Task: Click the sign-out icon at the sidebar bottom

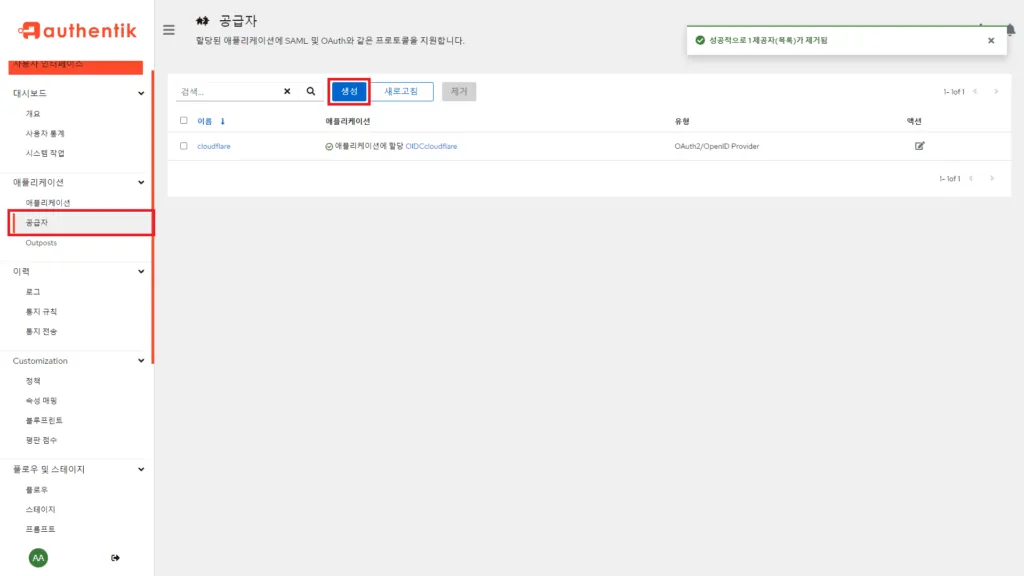Action: [x=116, y=557]
